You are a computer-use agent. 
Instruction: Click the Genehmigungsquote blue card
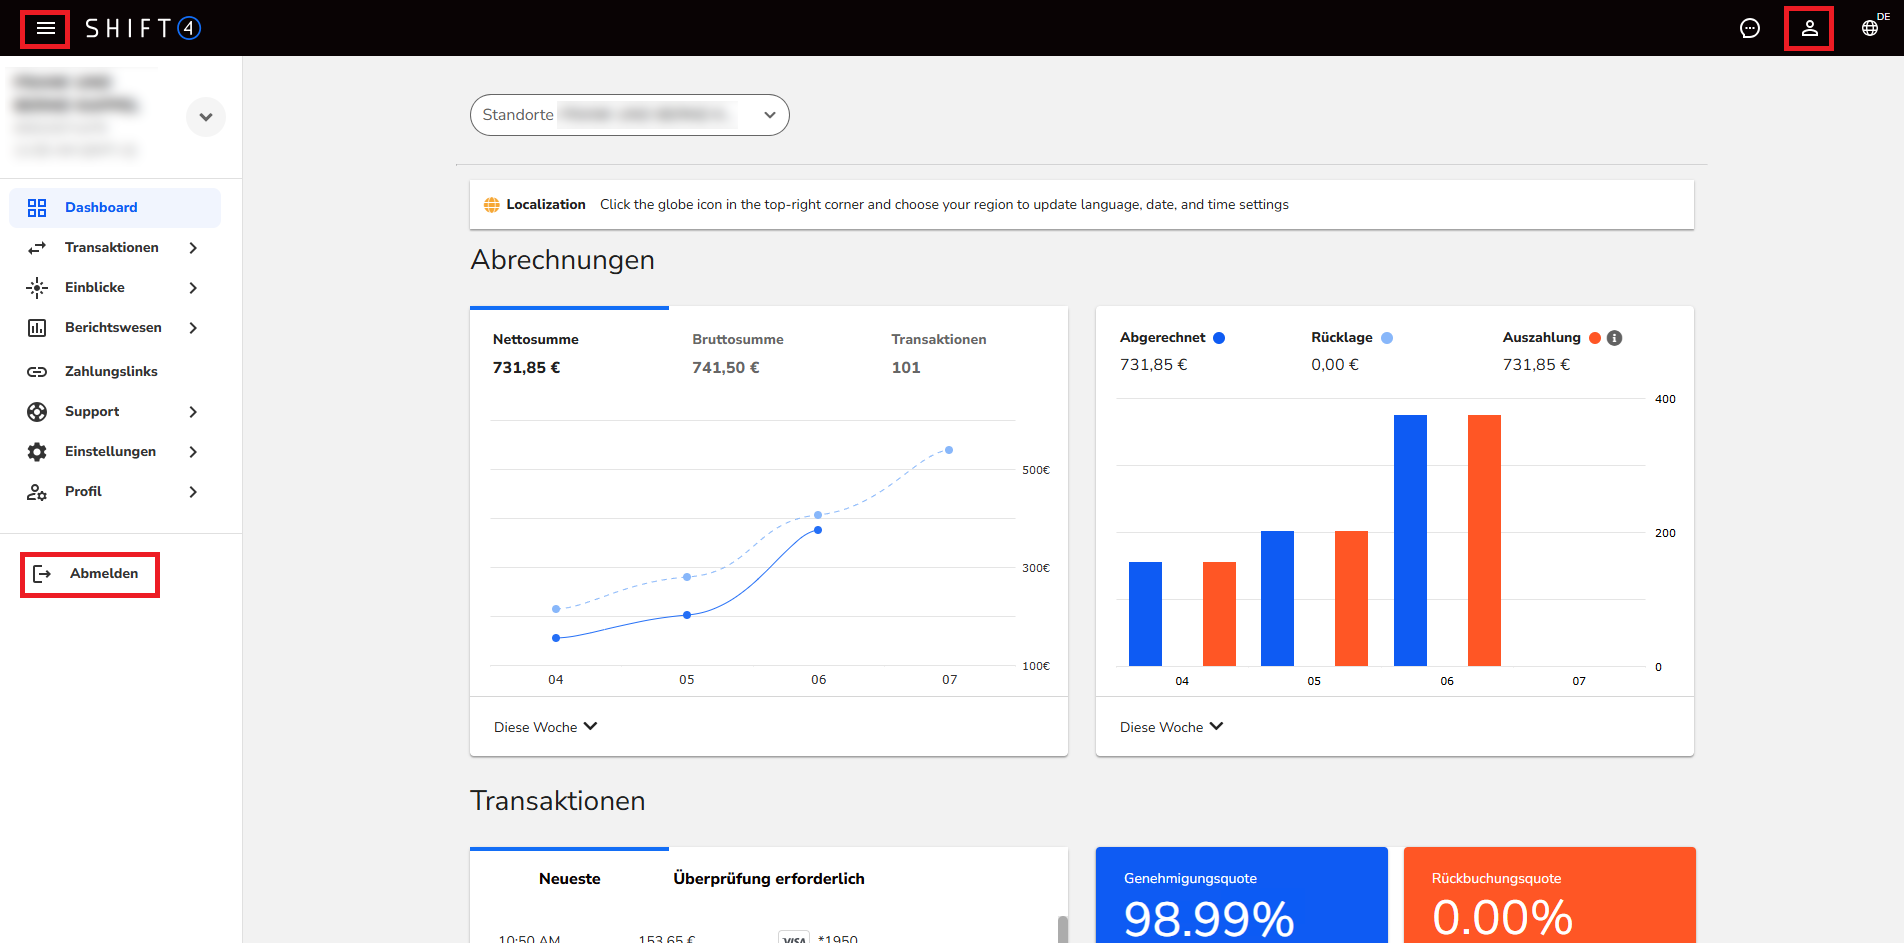(1242, 895)
